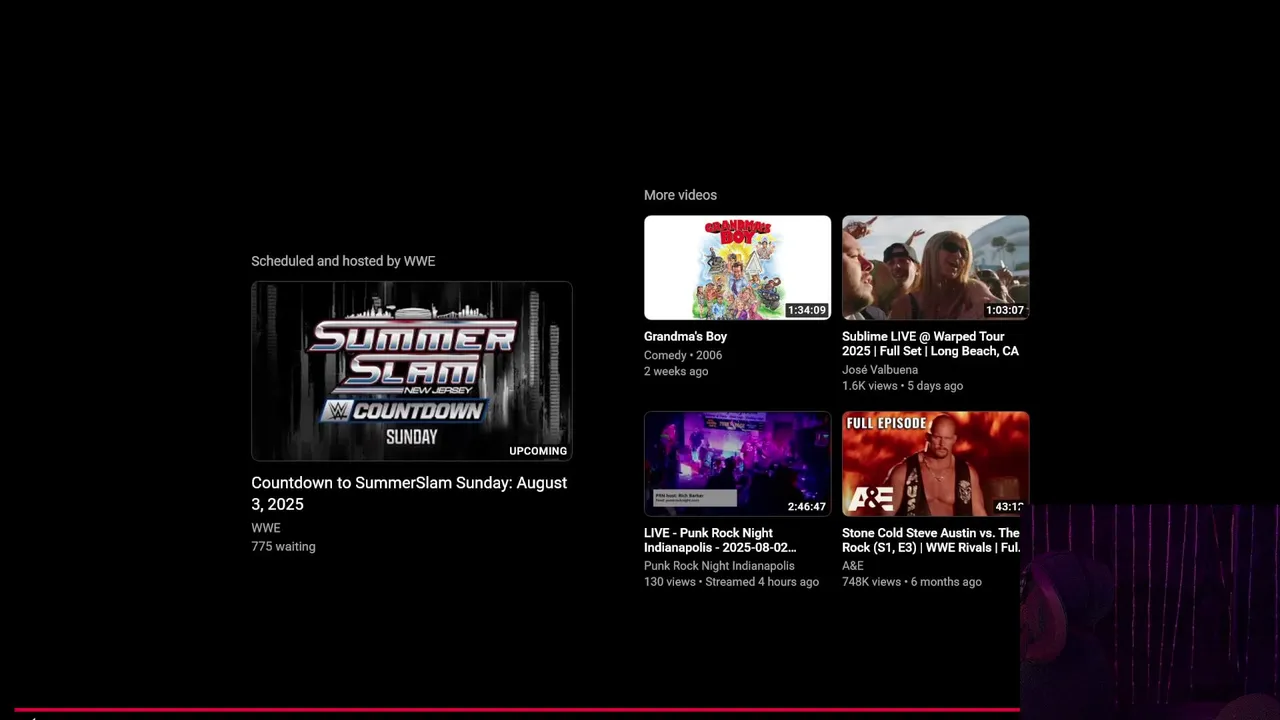
Task: Open the José Valbuena channel link
Action: pyautogui.click(x=880, y=370)
